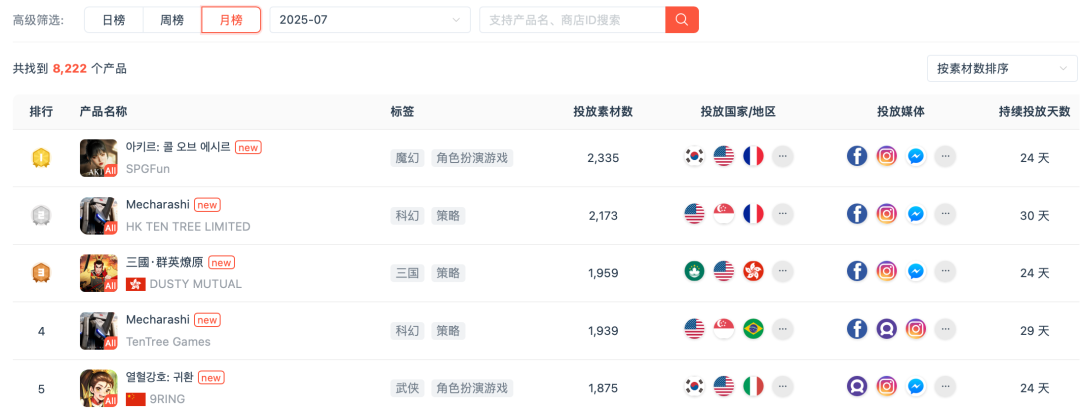Expand more countries for the SPGFun row
The width and height of the screenshot is (1080, 411).
[x=782, y=156]
